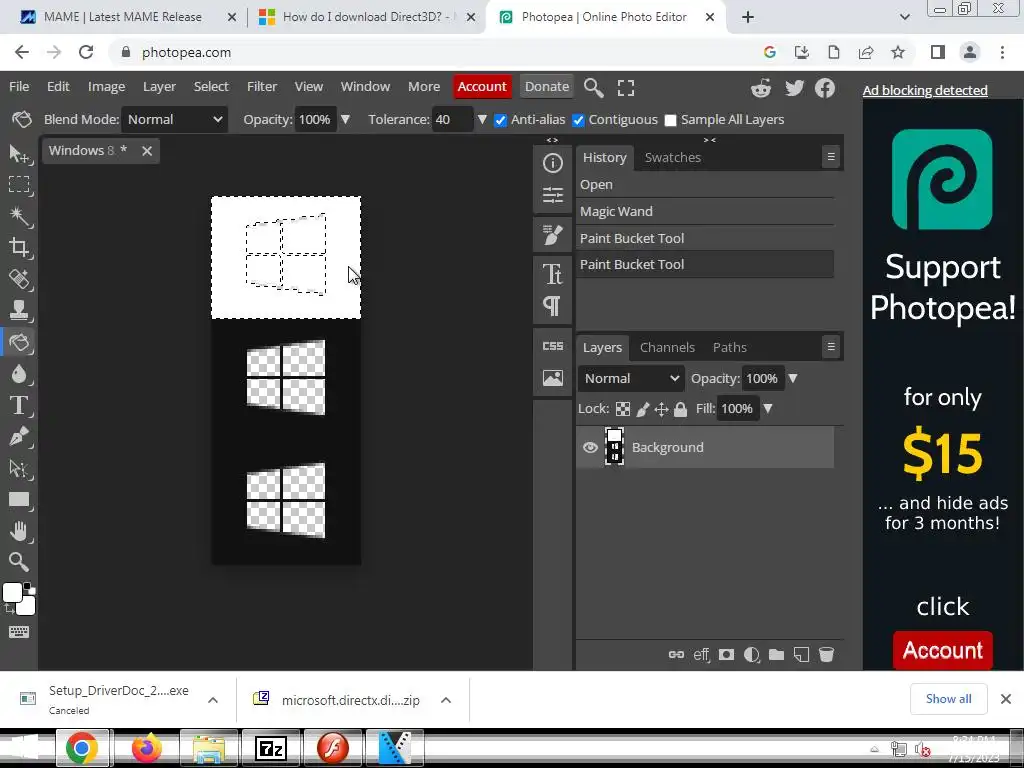Select the Pen tool

pos(19,436)
